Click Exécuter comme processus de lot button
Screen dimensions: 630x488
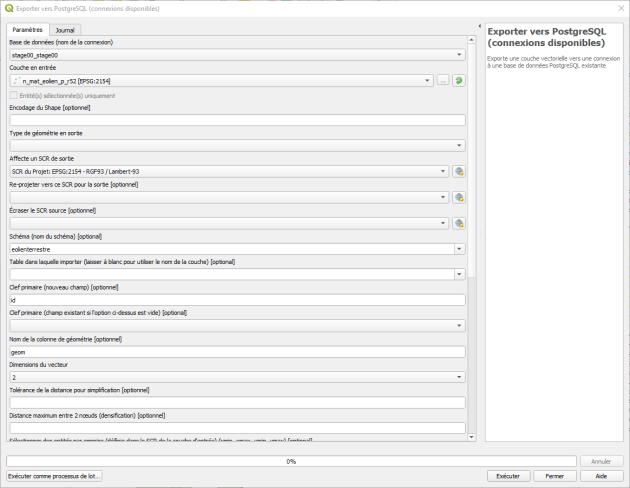point(54,476)
